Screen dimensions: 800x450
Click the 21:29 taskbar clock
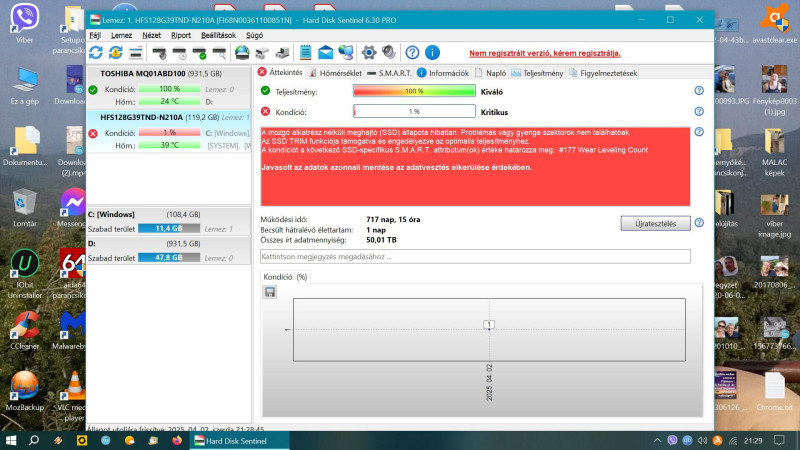(x=753, y=440)
